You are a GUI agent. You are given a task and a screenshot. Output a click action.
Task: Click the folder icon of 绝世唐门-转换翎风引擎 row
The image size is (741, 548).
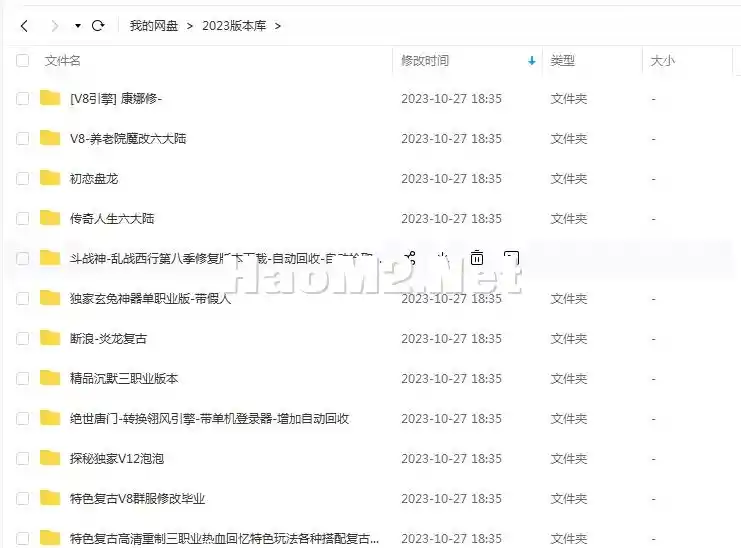coord(50,418)
